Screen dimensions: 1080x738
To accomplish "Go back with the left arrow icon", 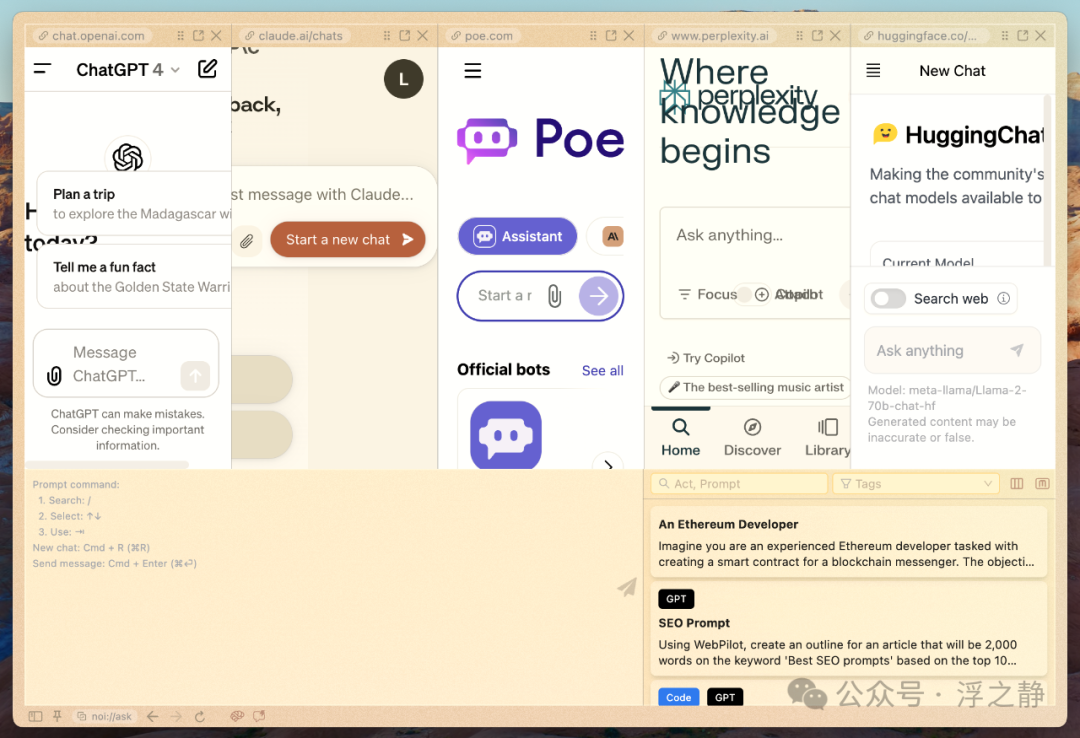I will pyautogui.click(x=152, y=717).
